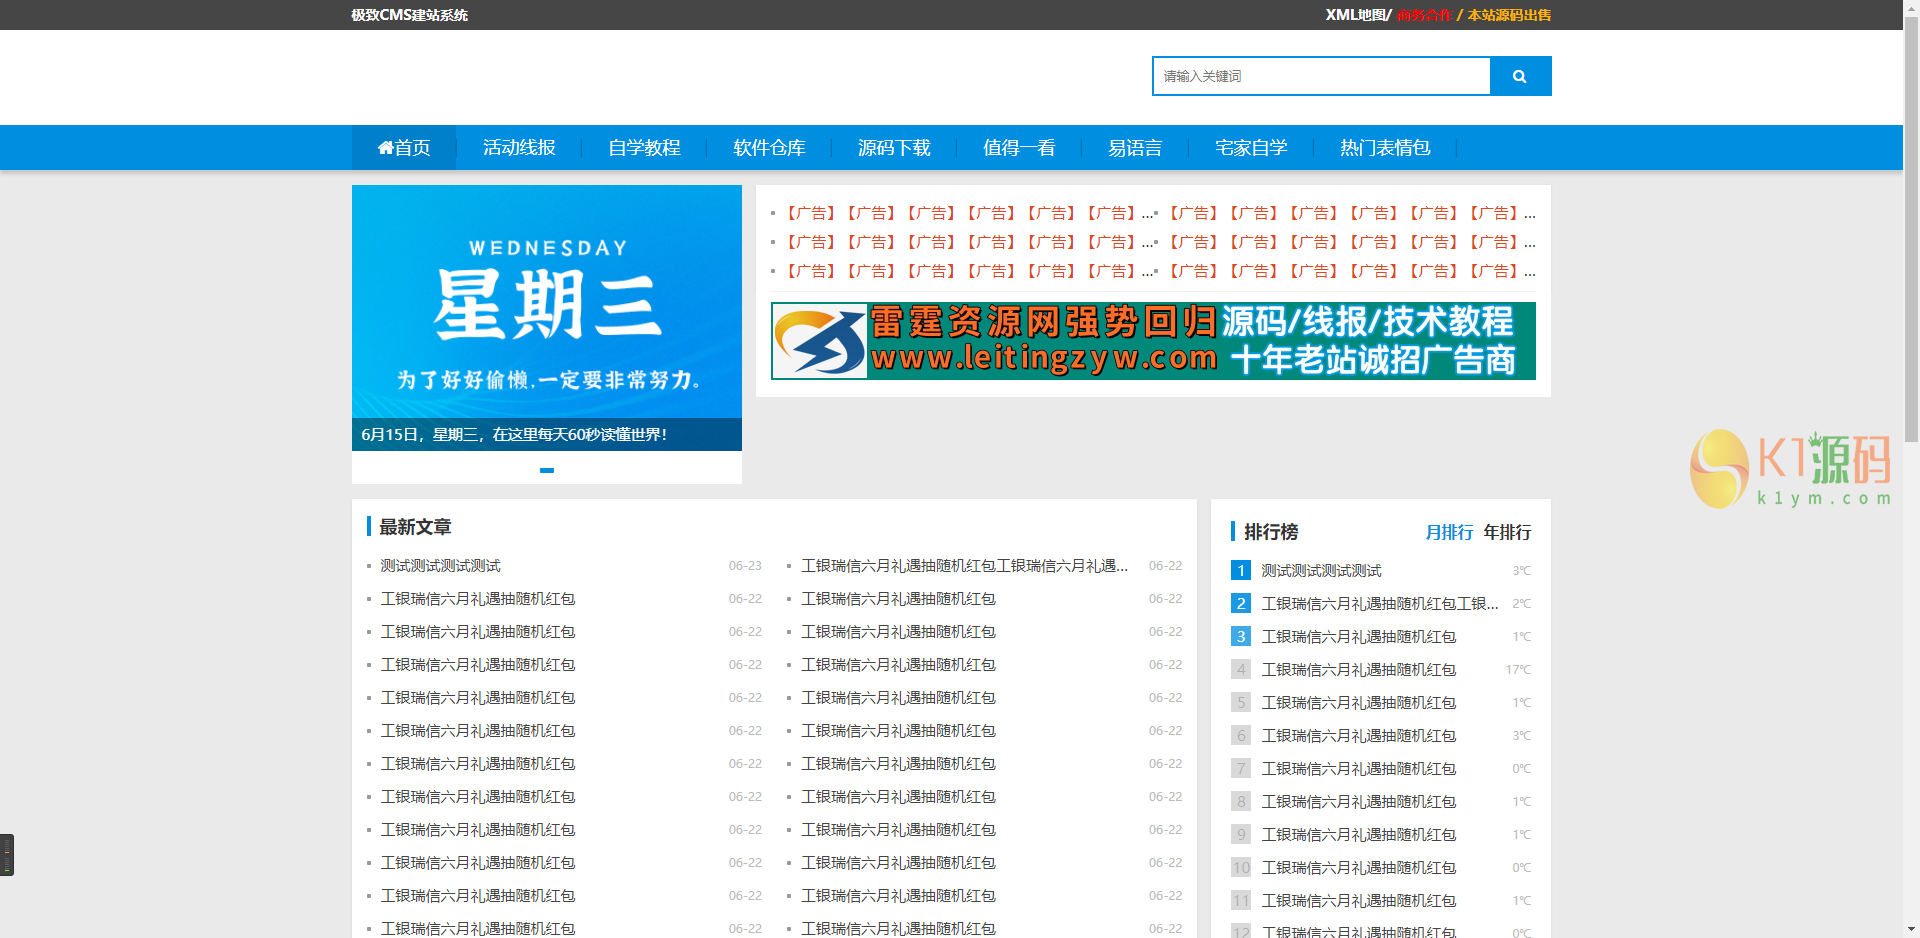Open the XML地图 link in top bar

1356,15
